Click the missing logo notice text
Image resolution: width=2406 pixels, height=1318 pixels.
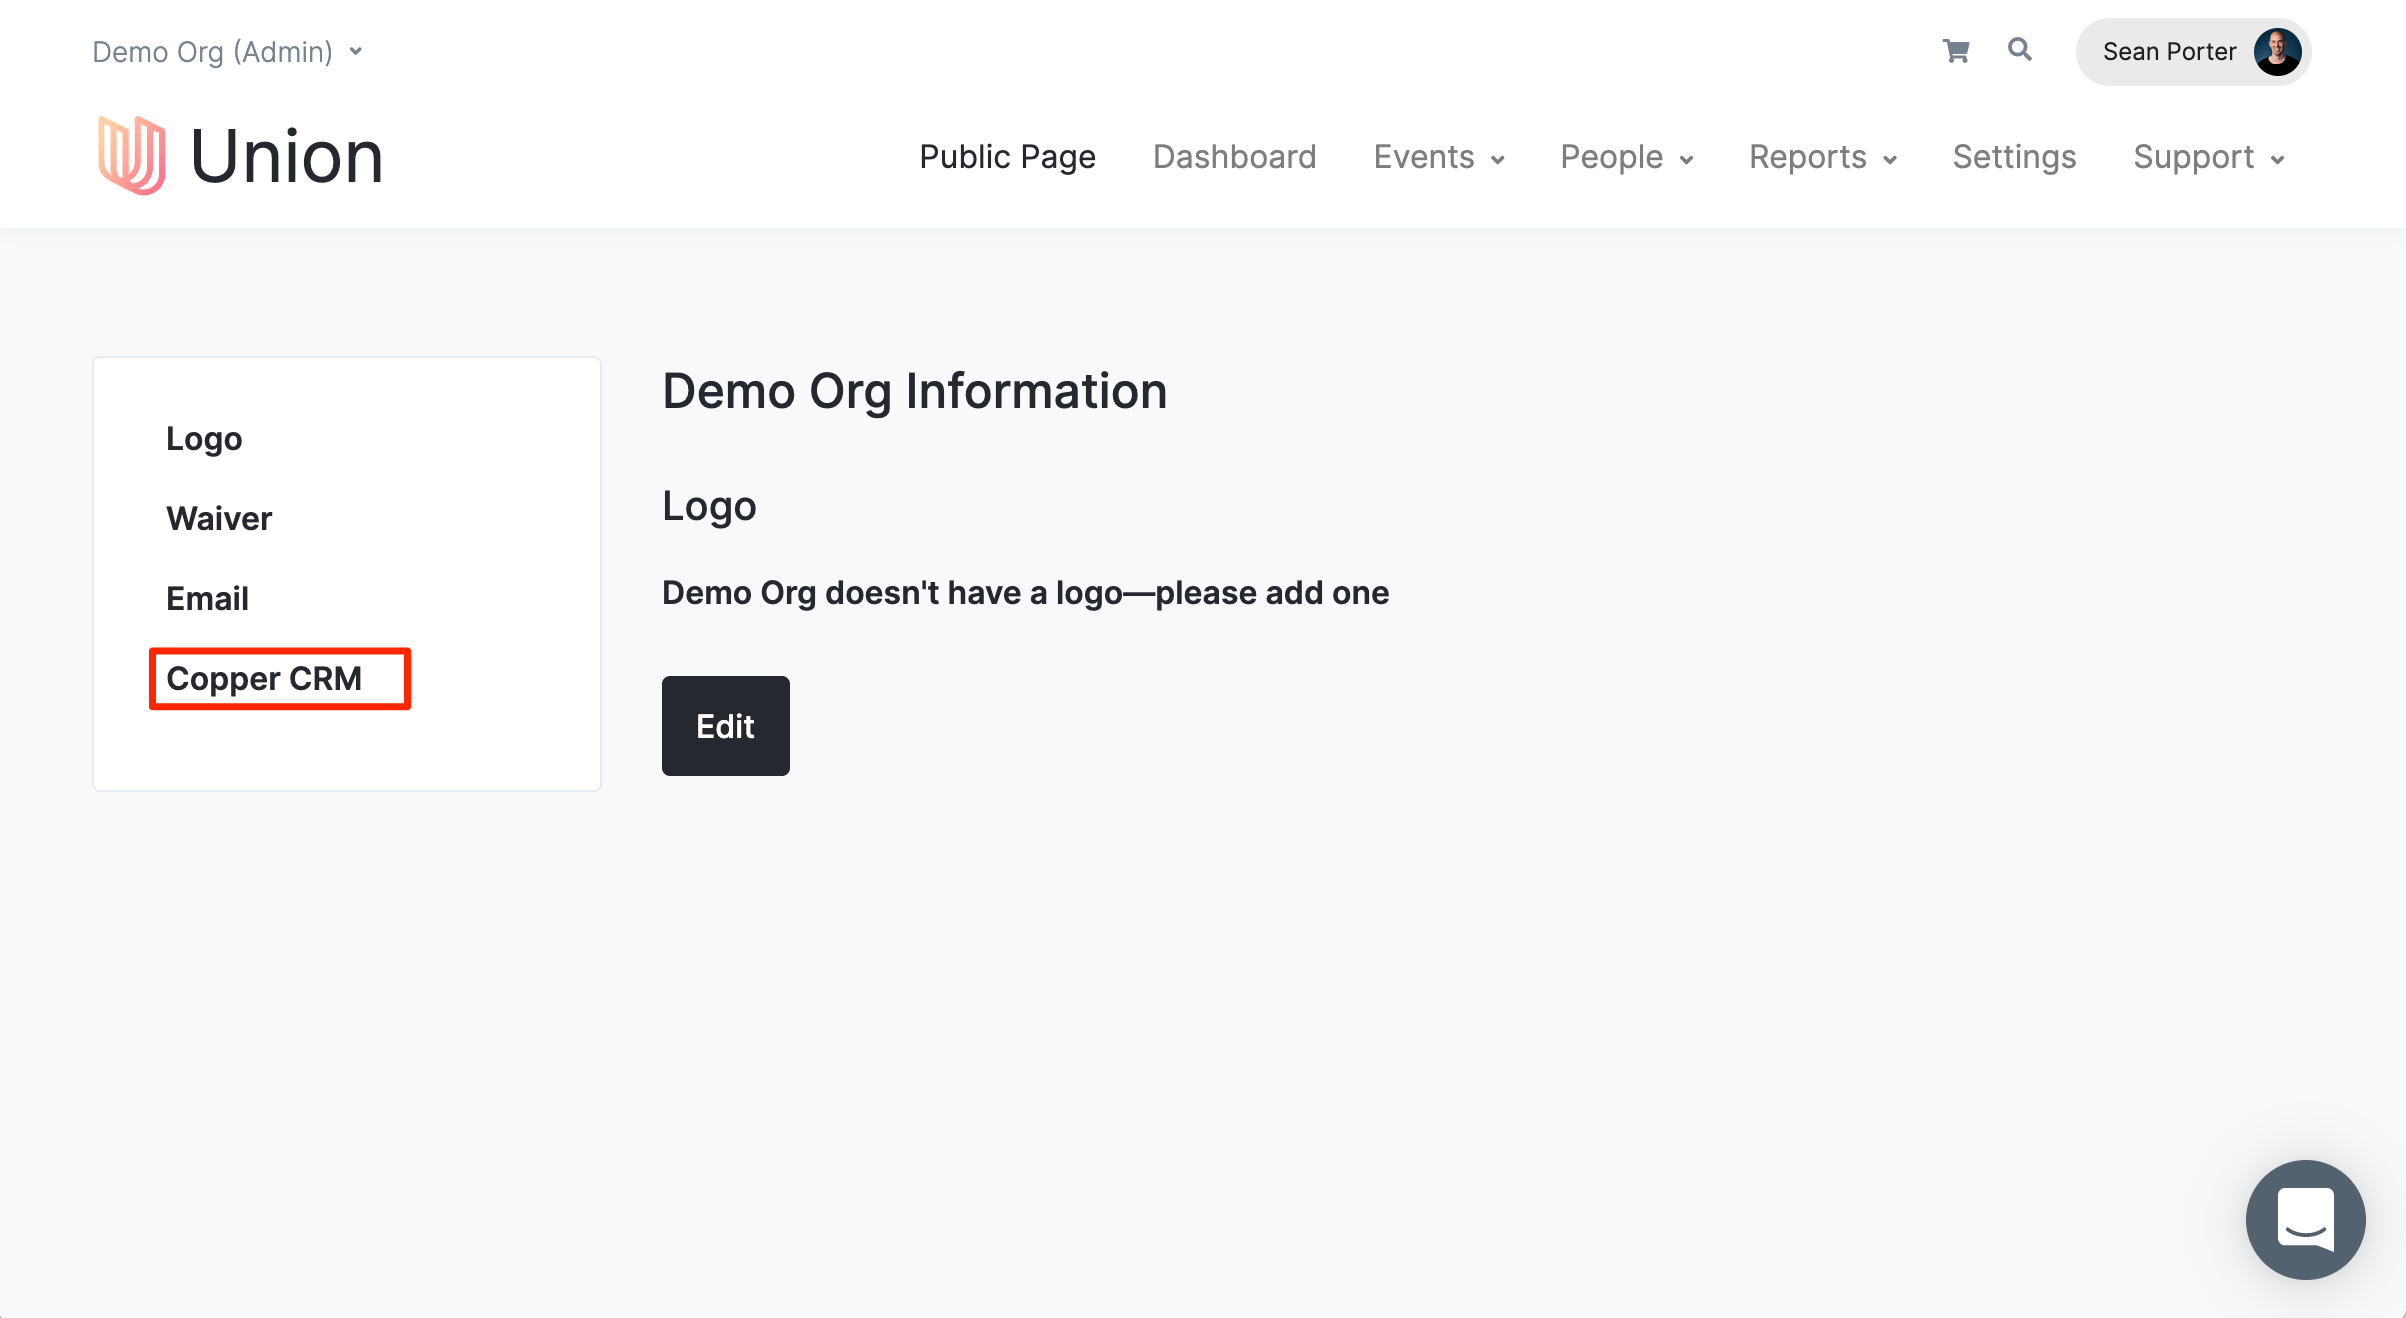(x=1026, y=593)
